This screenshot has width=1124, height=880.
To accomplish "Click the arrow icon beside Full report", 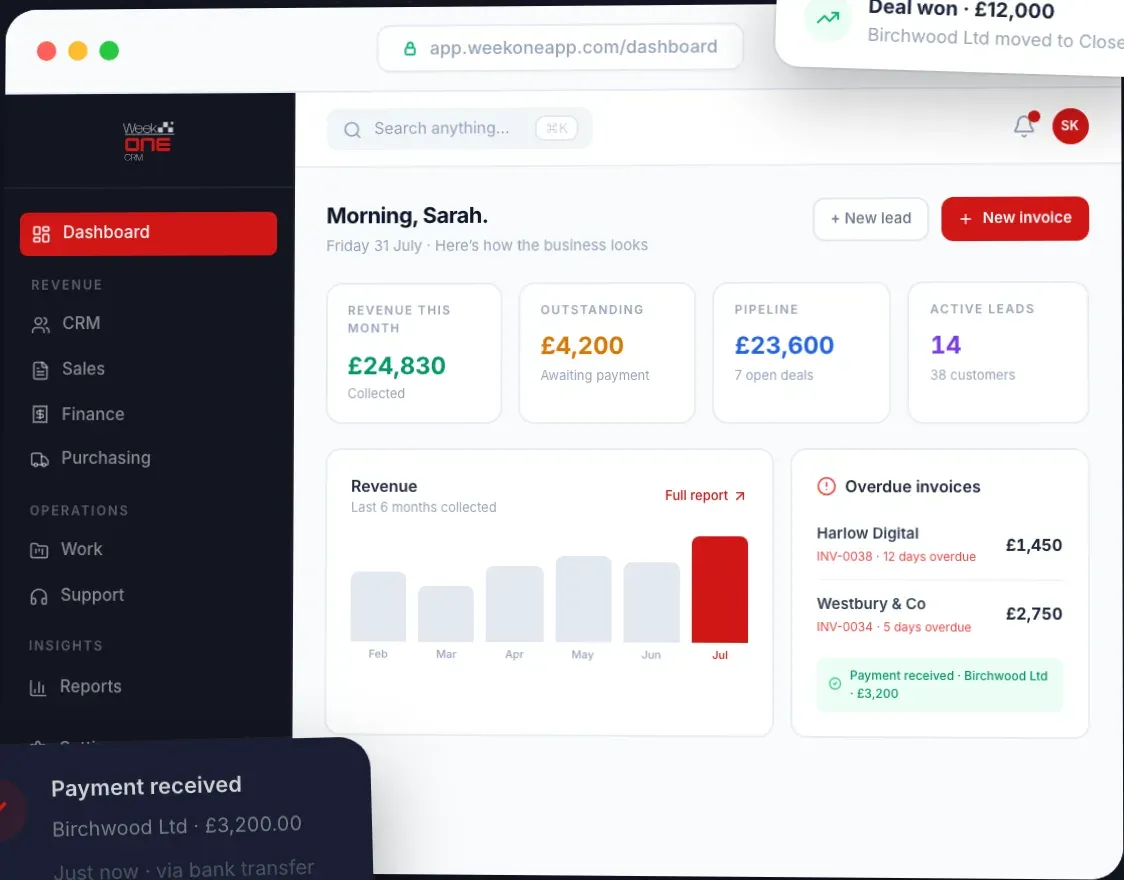I will coord(740,496).
